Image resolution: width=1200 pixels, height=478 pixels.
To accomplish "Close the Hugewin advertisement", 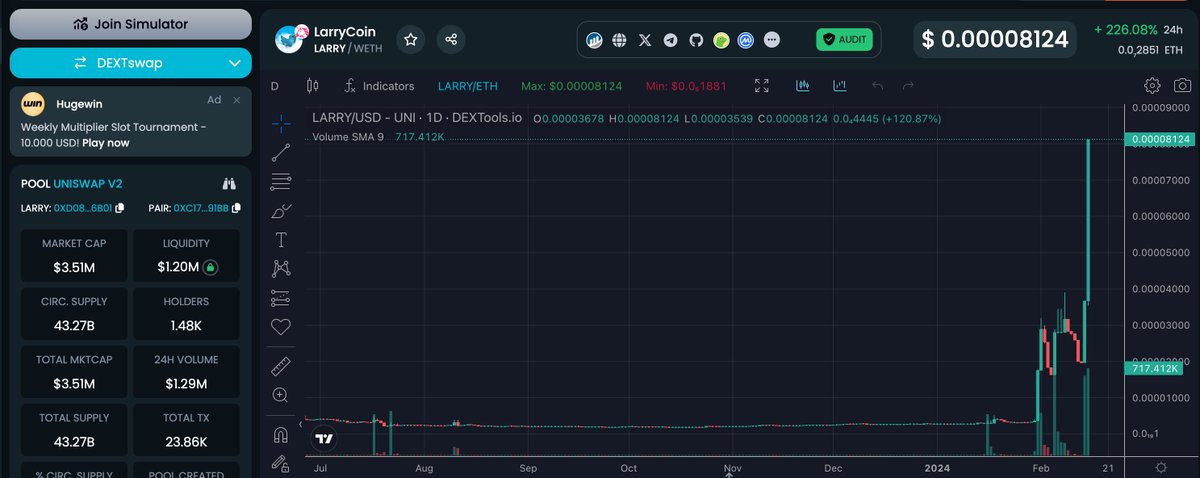I will [x=237, y=100].
